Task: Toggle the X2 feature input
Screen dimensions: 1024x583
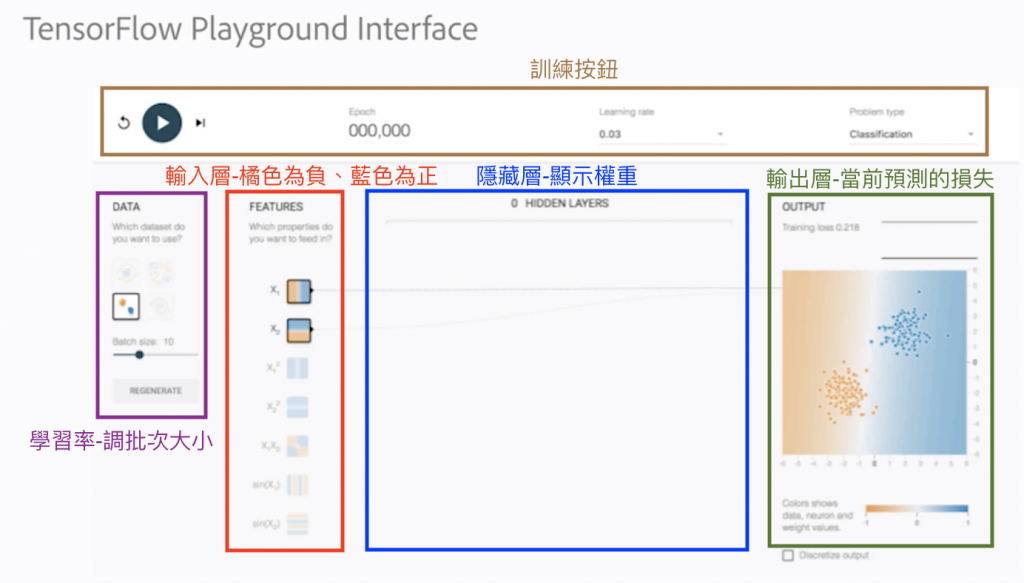Action: click(x=299, y=330)
